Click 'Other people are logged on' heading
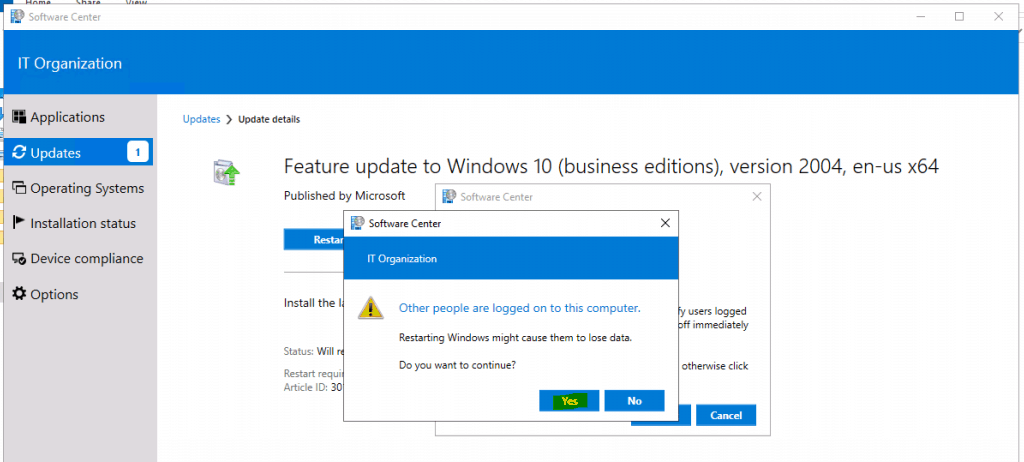The image size is (1024, 462). click(520, 308)
